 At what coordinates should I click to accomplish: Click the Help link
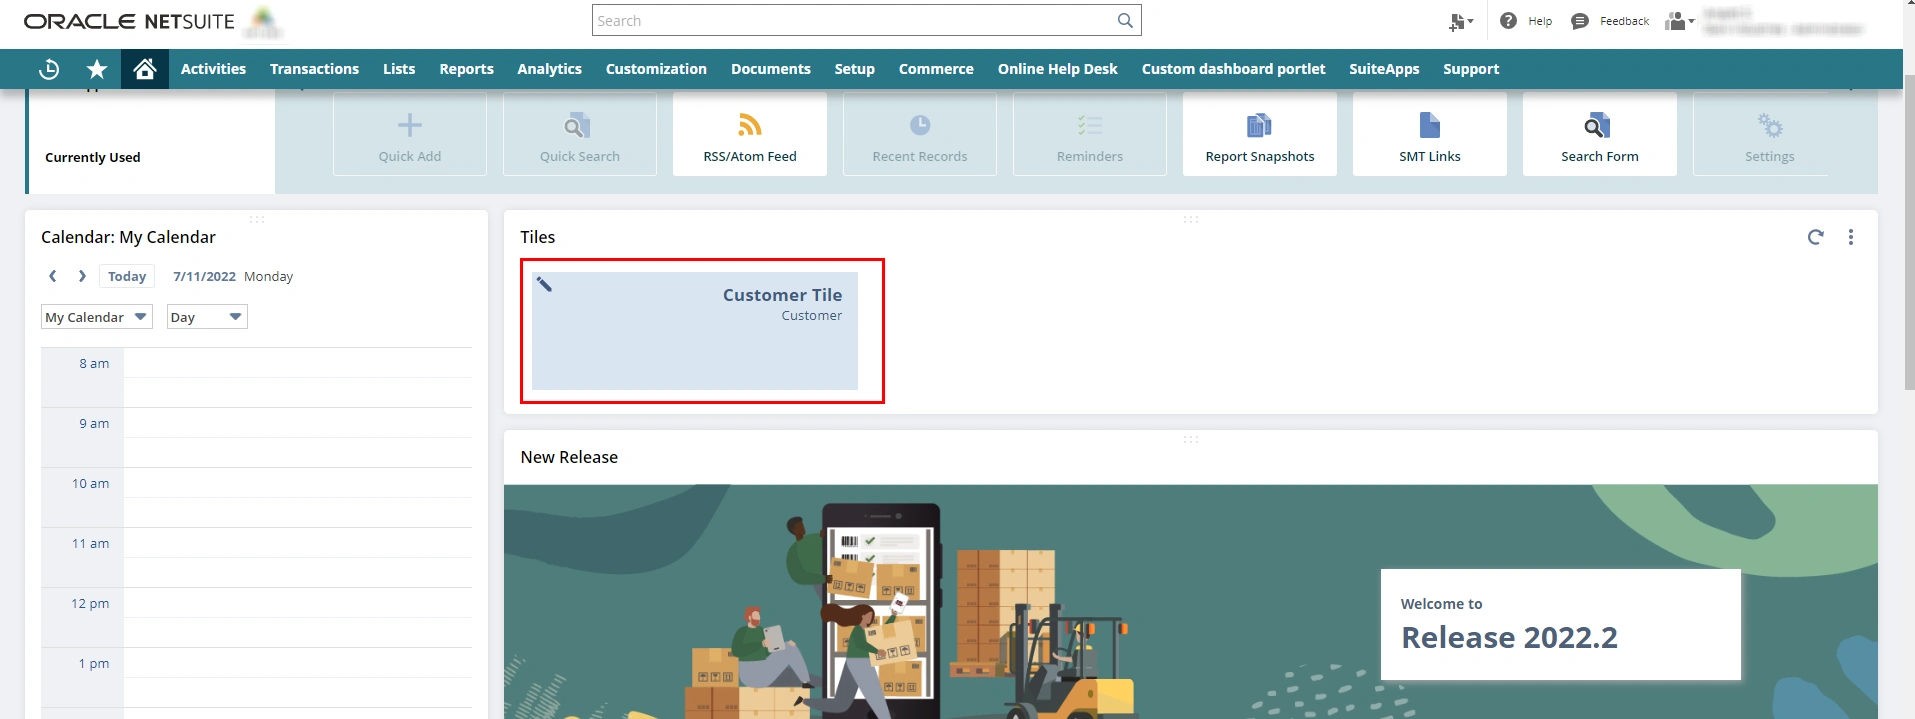pos(1540,21)
